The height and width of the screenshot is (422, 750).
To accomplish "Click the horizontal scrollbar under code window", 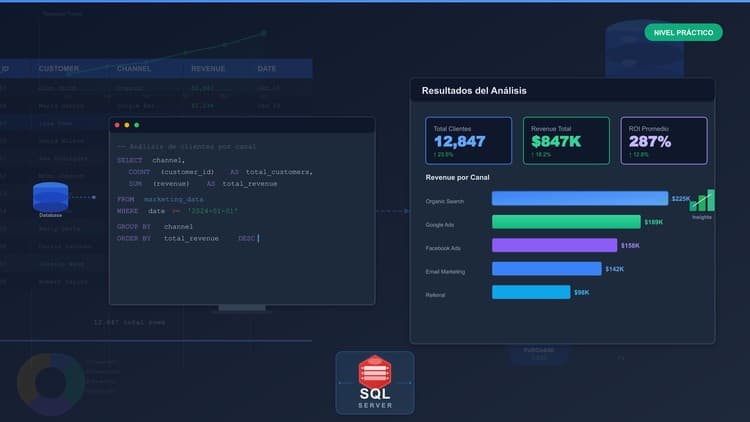I will [242, 308].
